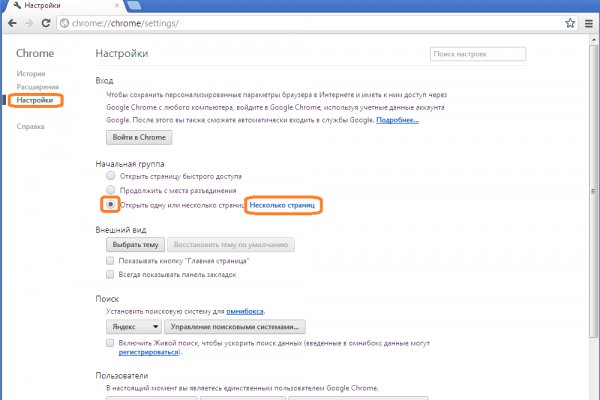600x400 pixels.
Task: Toggle 'Всегда показывать панель закладок' checkbox
Action: (x=111, y=274)
